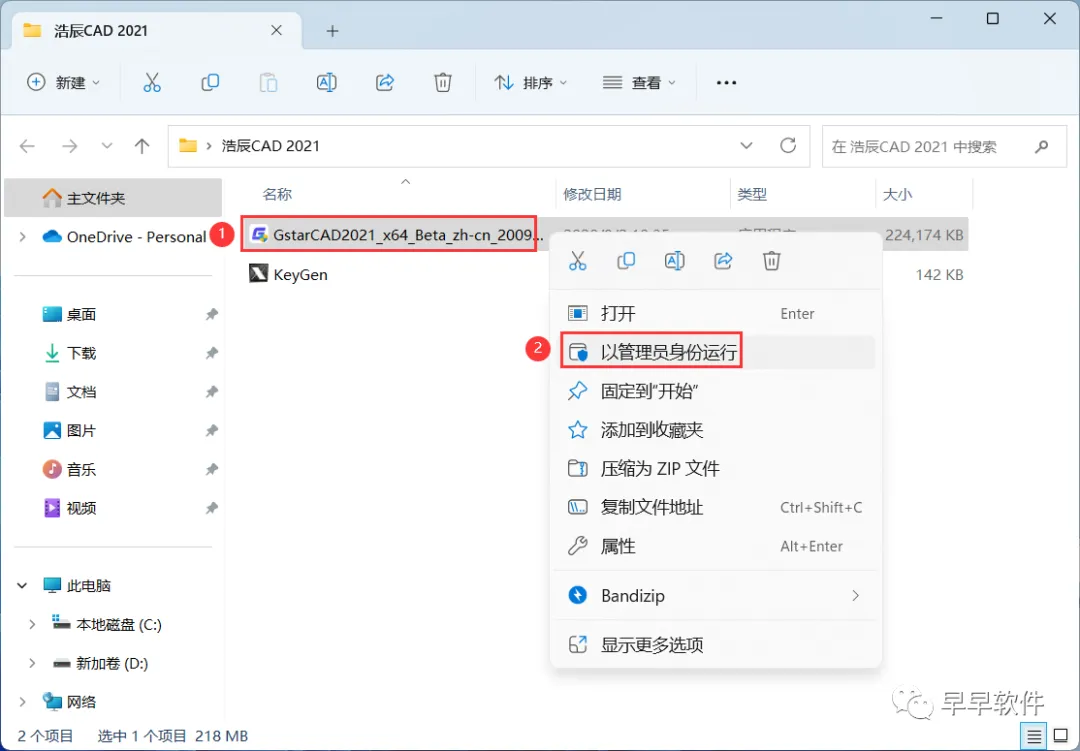Open the 新建 dropdown
Viewport: 1080px width, 751px height.
[63, 83]
